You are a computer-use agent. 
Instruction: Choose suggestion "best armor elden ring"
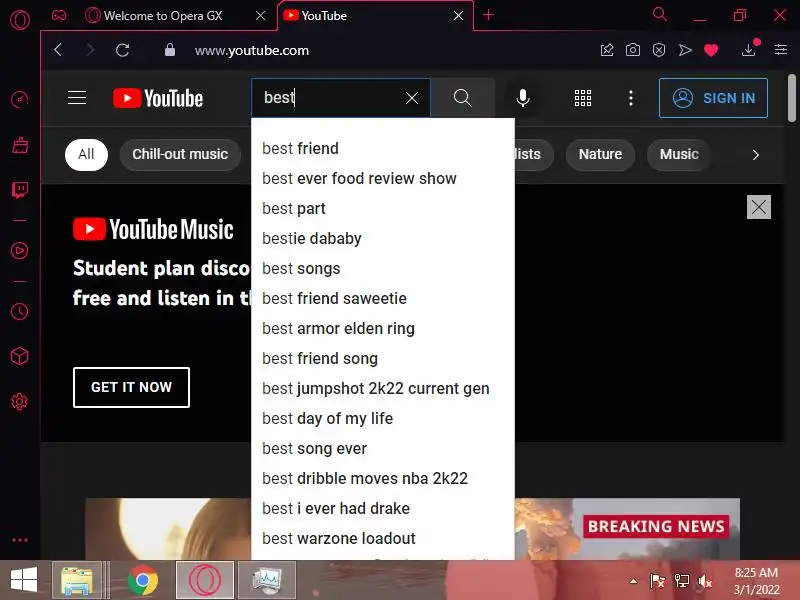[x=383, y=329]
